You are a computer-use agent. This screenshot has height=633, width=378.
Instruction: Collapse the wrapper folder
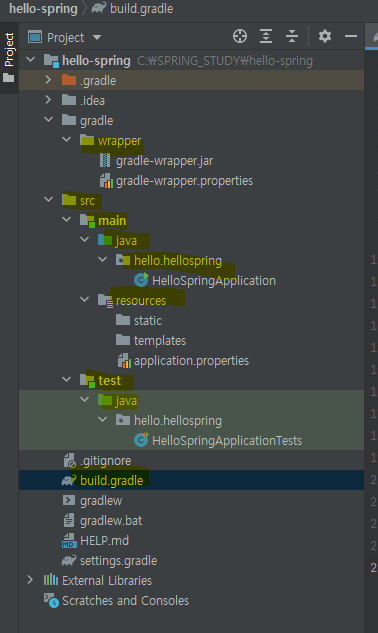point(67,140)
